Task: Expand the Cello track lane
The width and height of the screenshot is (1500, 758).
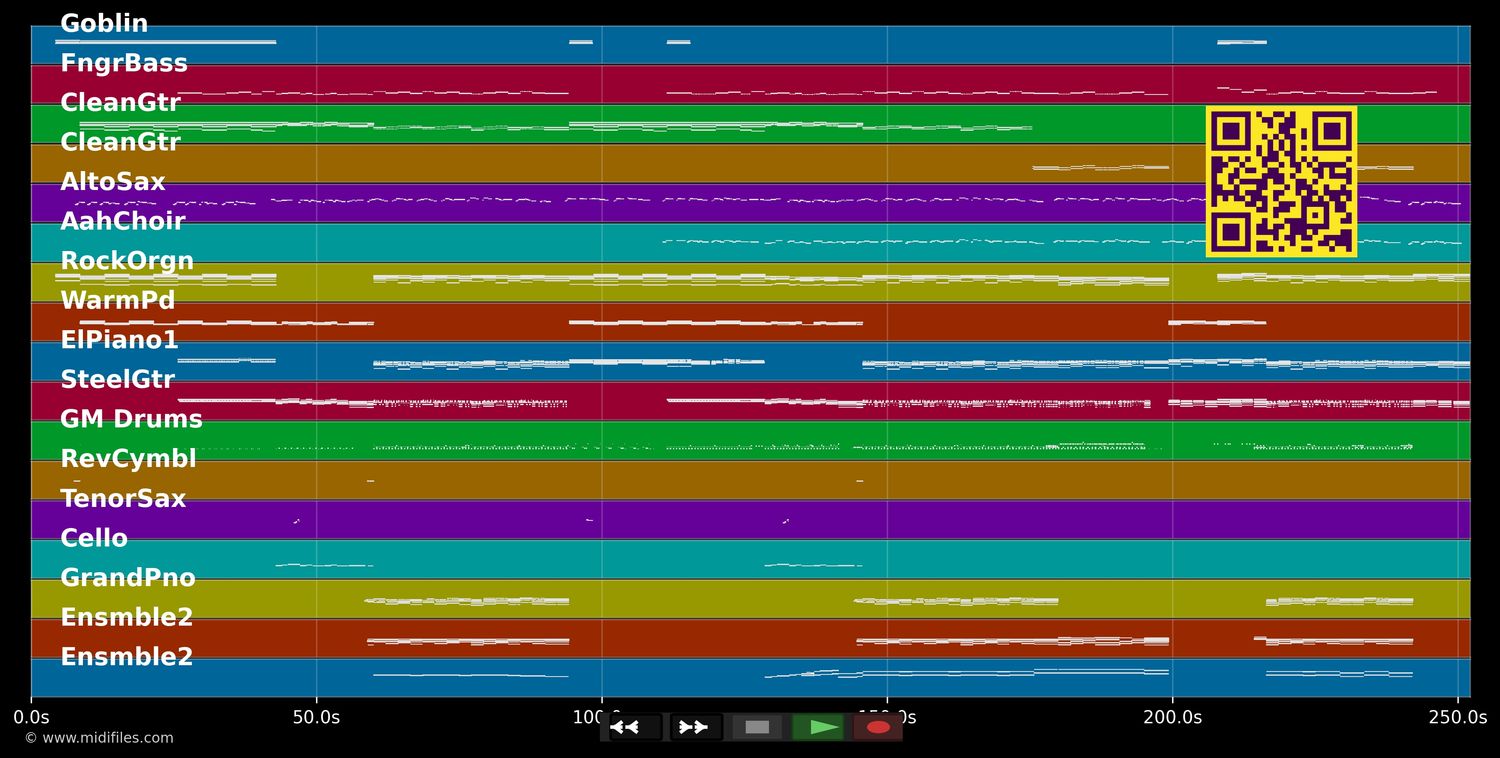Action: click(93, 538)
